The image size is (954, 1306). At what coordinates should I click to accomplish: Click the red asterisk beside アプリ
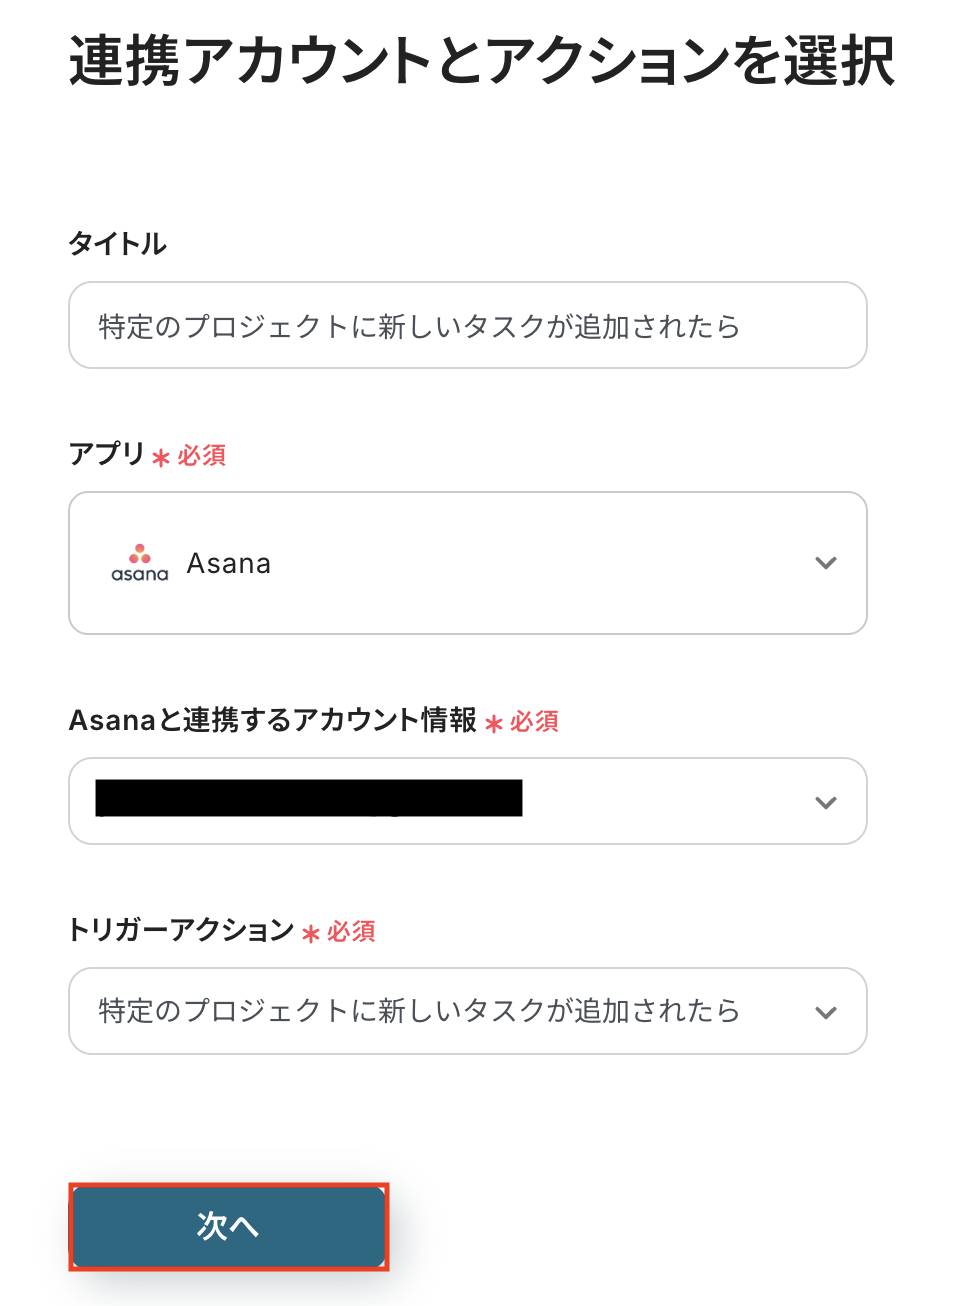coord(161,457)
